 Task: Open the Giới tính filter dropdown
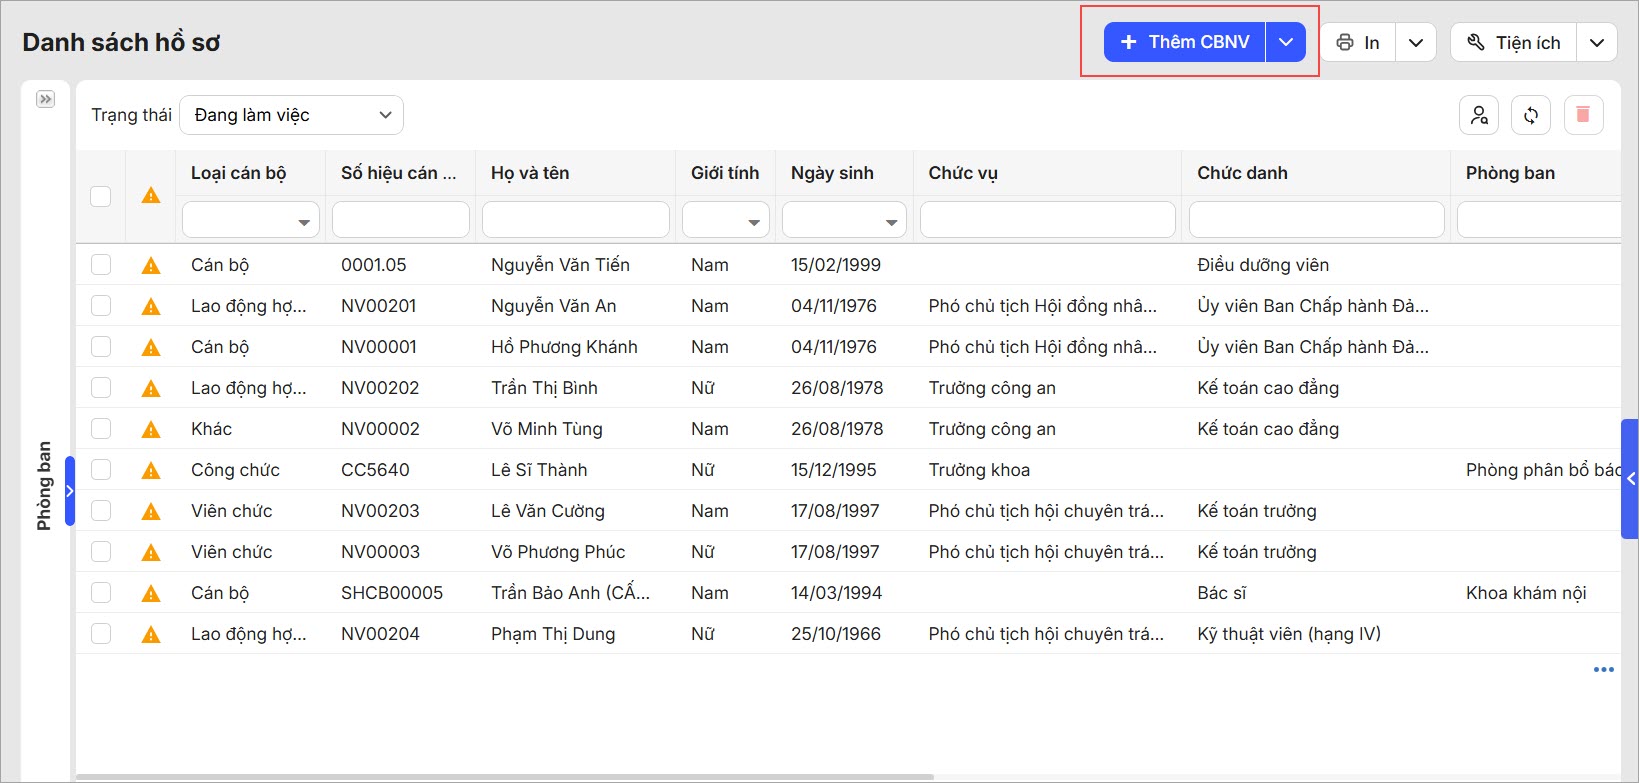point(726,220)
